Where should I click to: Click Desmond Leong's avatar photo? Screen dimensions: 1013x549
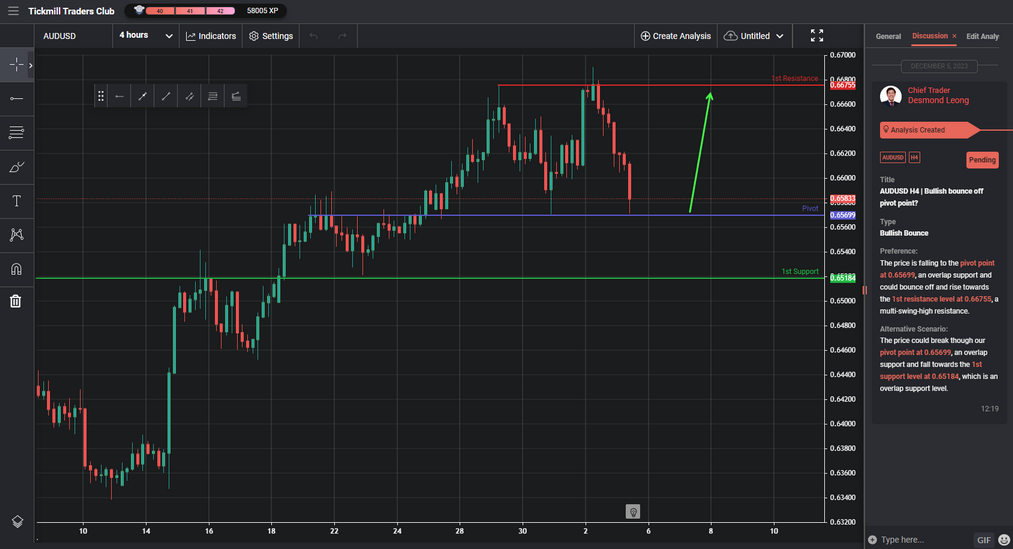pyautogui.click(x=891, y=96)
